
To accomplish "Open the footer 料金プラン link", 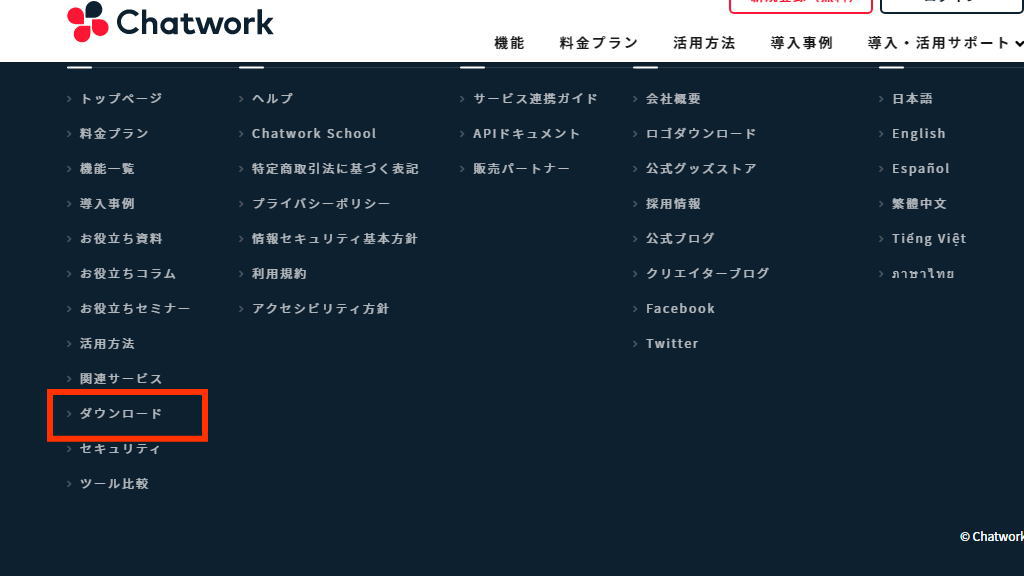I will click(x=114, y=133).
